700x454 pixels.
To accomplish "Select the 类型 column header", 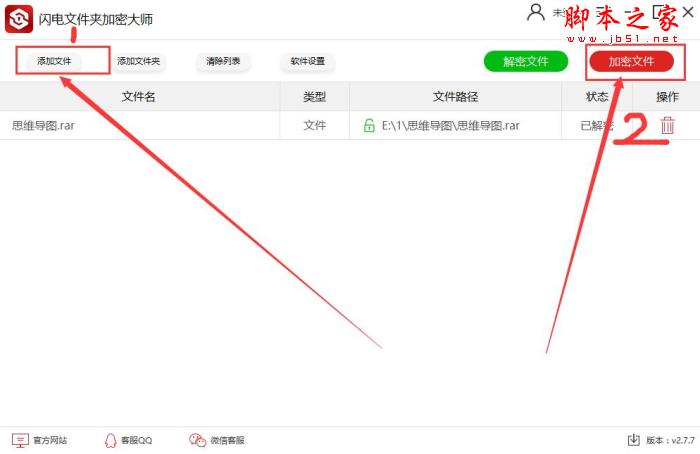I will pos(315,96).
